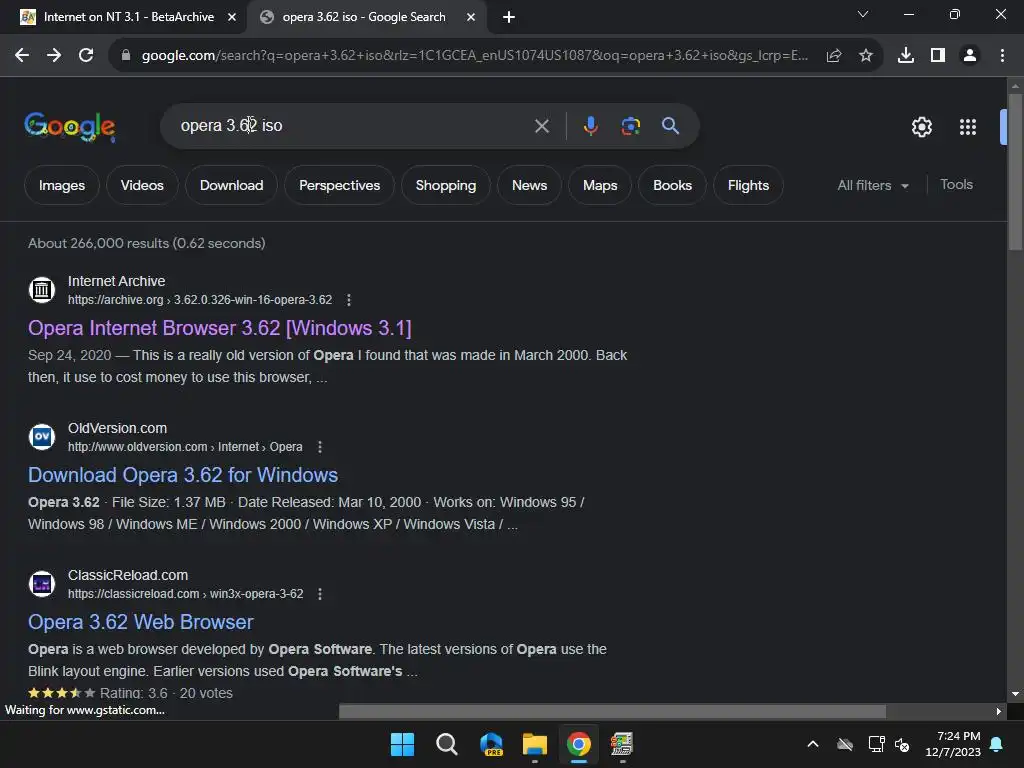Filter results by Images
The height and width of the screenshot is (768, 1024).
coord(62,185)
